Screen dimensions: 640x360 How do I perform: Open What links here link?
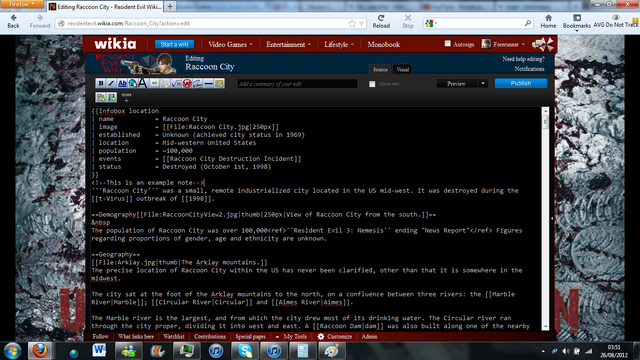136,337
